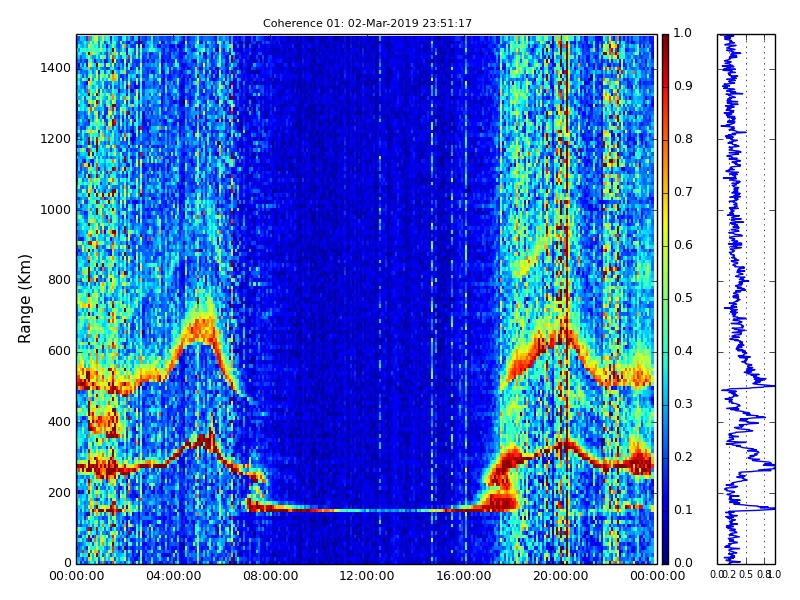
Task: Click the colorbar tick label '0.2'
Action: tap(683, 457)
